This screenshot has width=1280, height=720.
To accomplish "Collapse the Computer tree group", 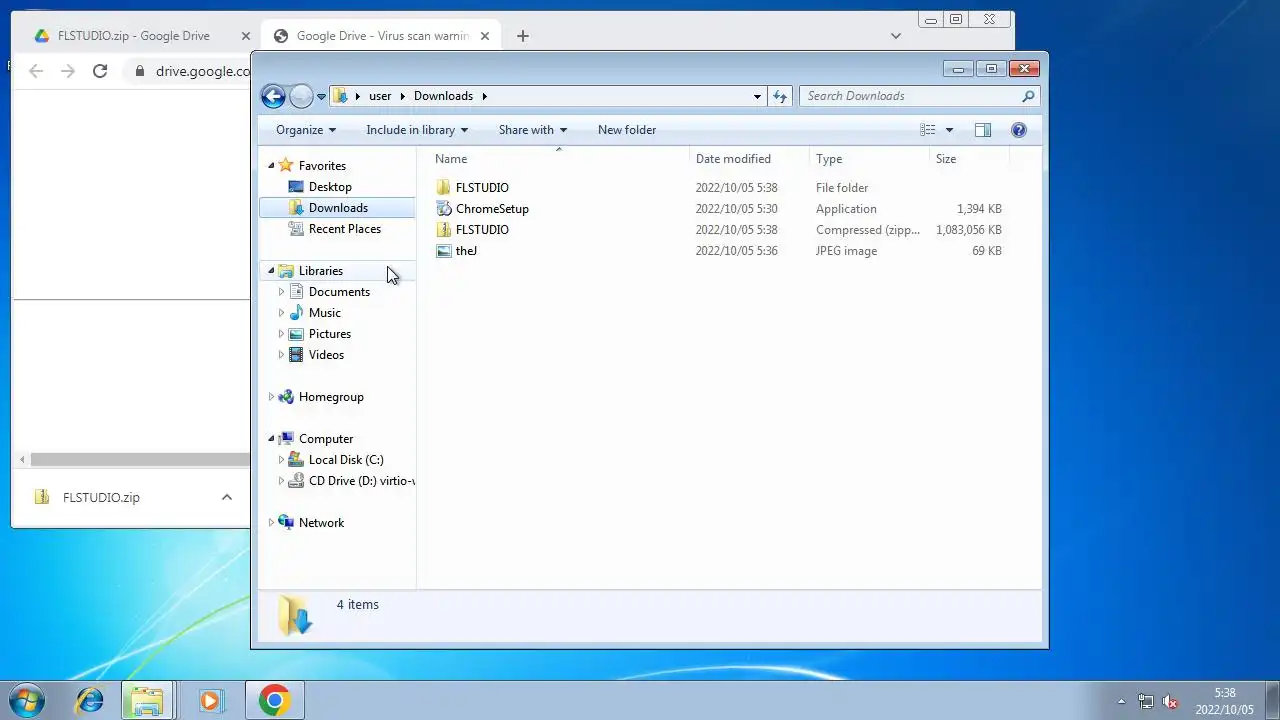I will click(x=271, y=439).
